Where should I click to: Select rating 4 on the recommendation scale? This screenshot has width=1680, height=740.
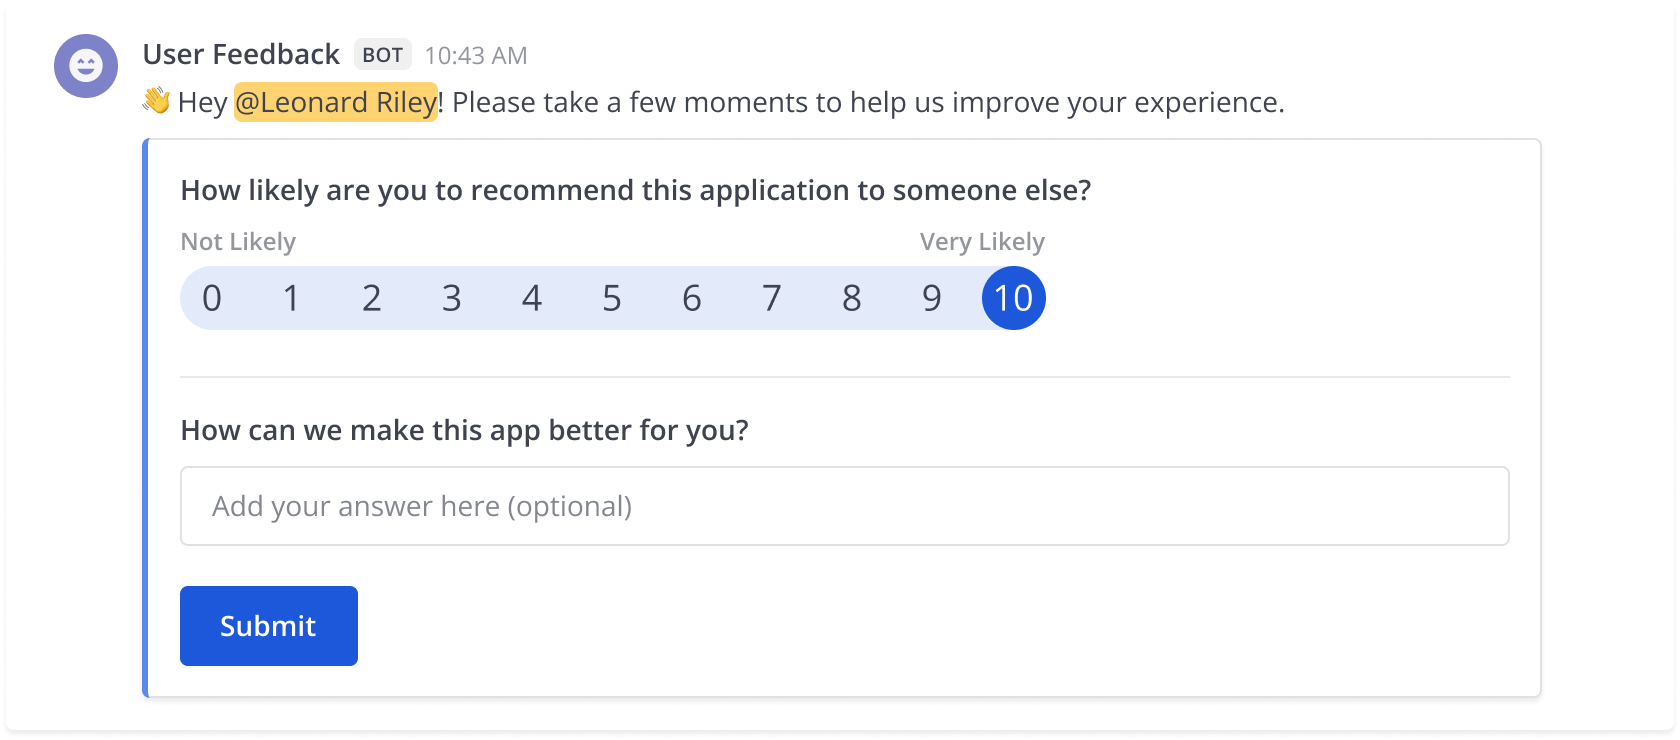(532, 297)
